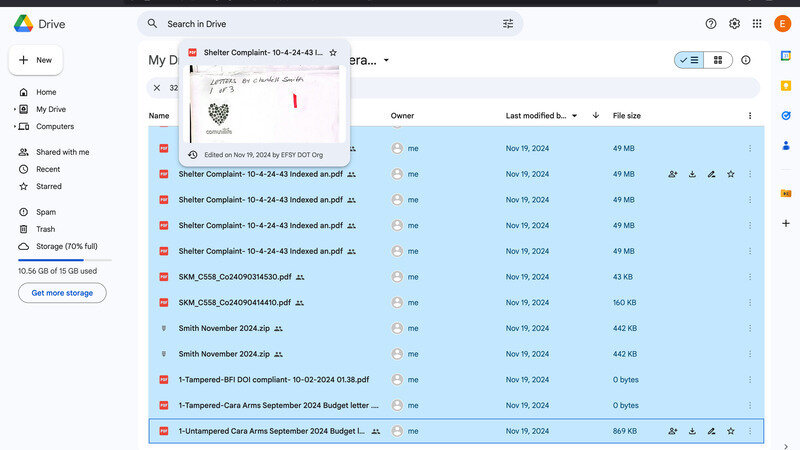Download the 1-Untampered Cara Arms file

click(x=692, y=431)
